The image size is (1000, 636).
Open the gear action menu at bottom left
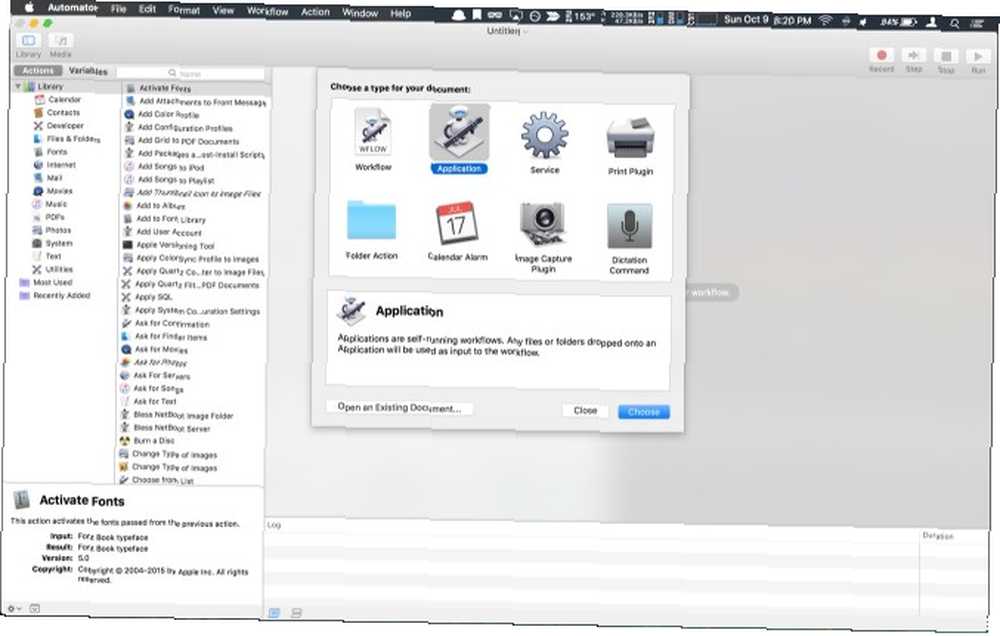pyautogui.click(x=13, y=609)
